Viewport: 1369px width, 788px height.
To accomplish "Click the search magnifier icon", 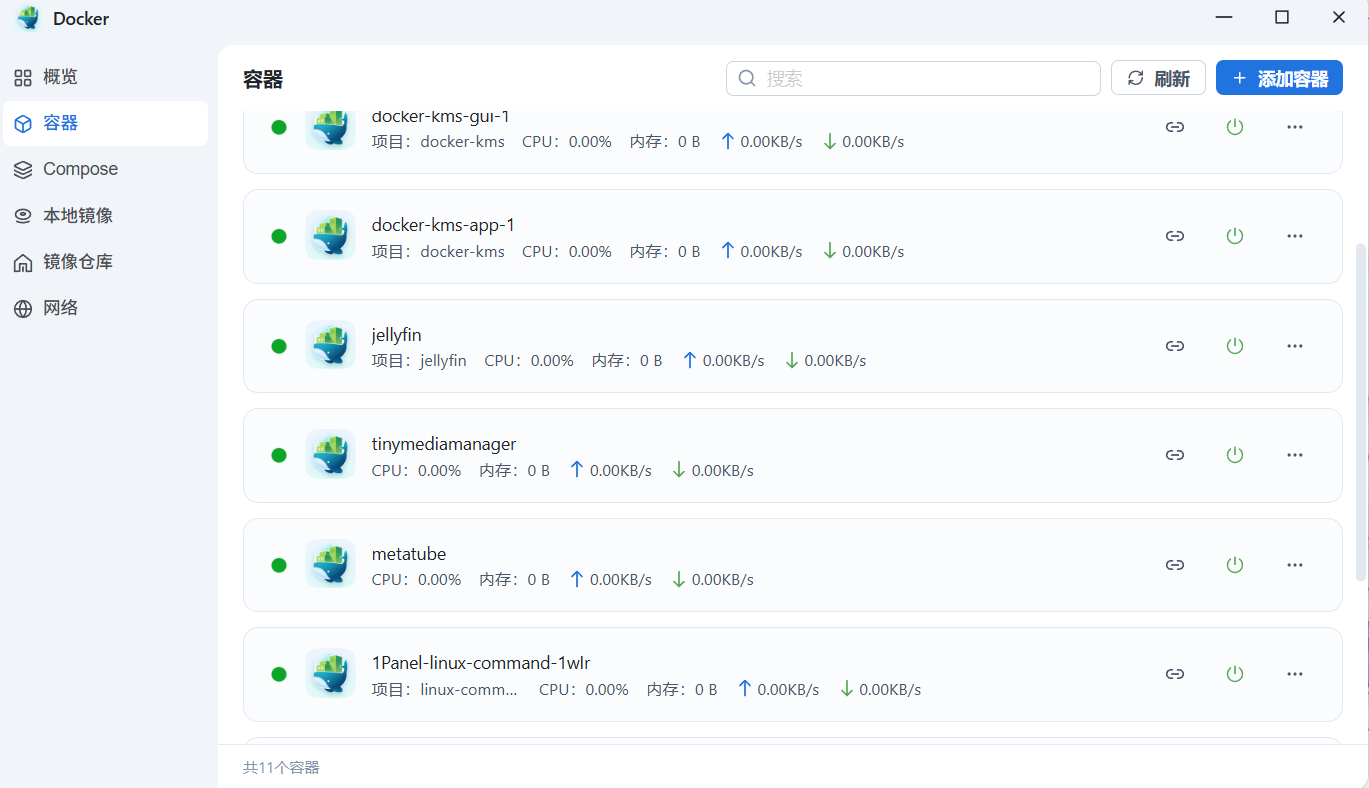I will coord(747,78).
